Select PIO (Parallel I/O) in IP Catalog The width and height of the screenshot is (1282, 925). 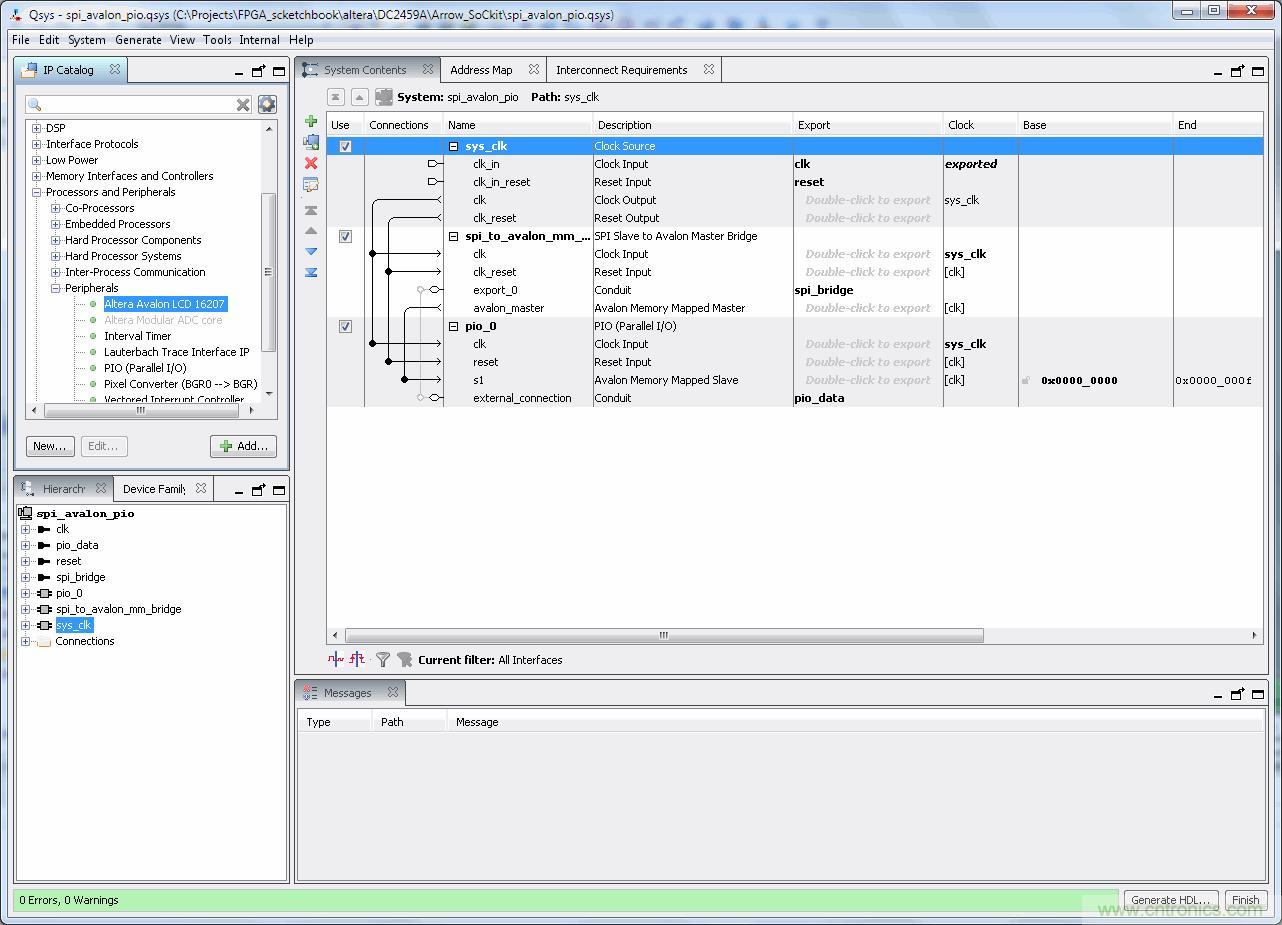[x=145, y=368]
